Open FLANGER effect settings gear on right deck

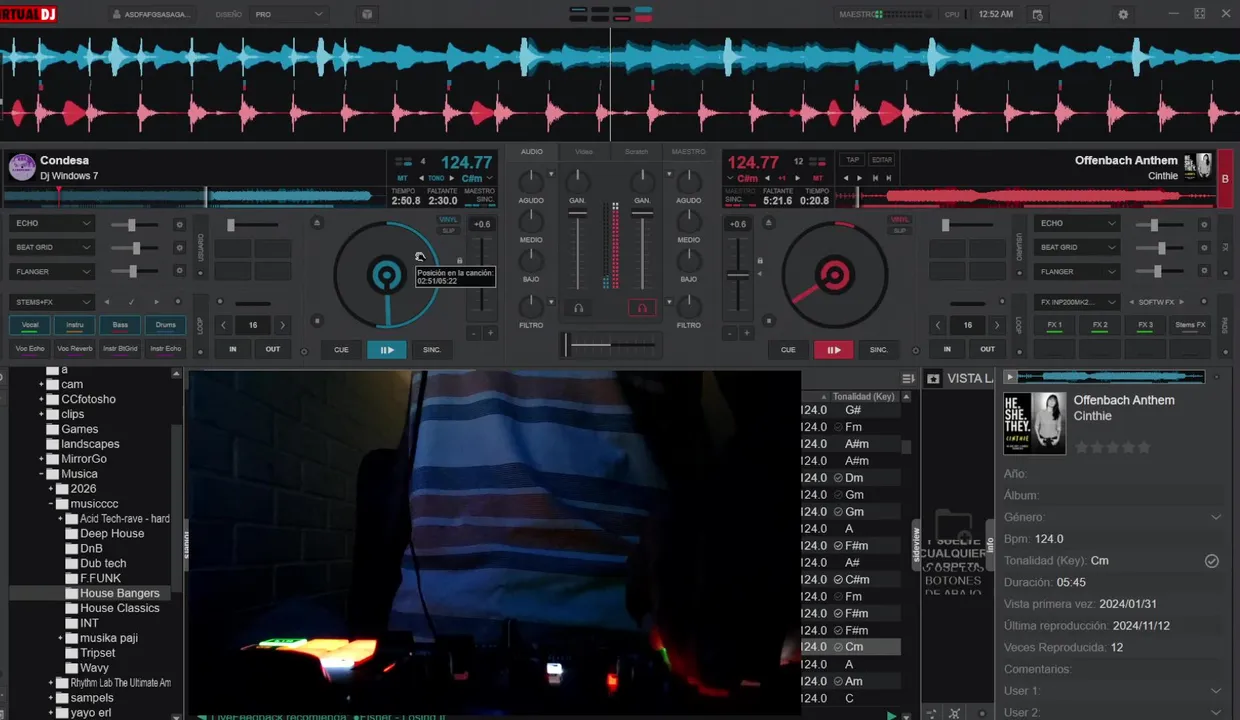tap(1204, 271)
